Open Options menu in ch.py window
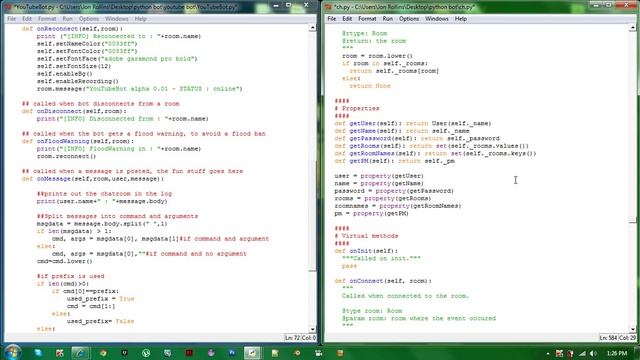Viewport: 640px width, 360px height. coord(409,19)
